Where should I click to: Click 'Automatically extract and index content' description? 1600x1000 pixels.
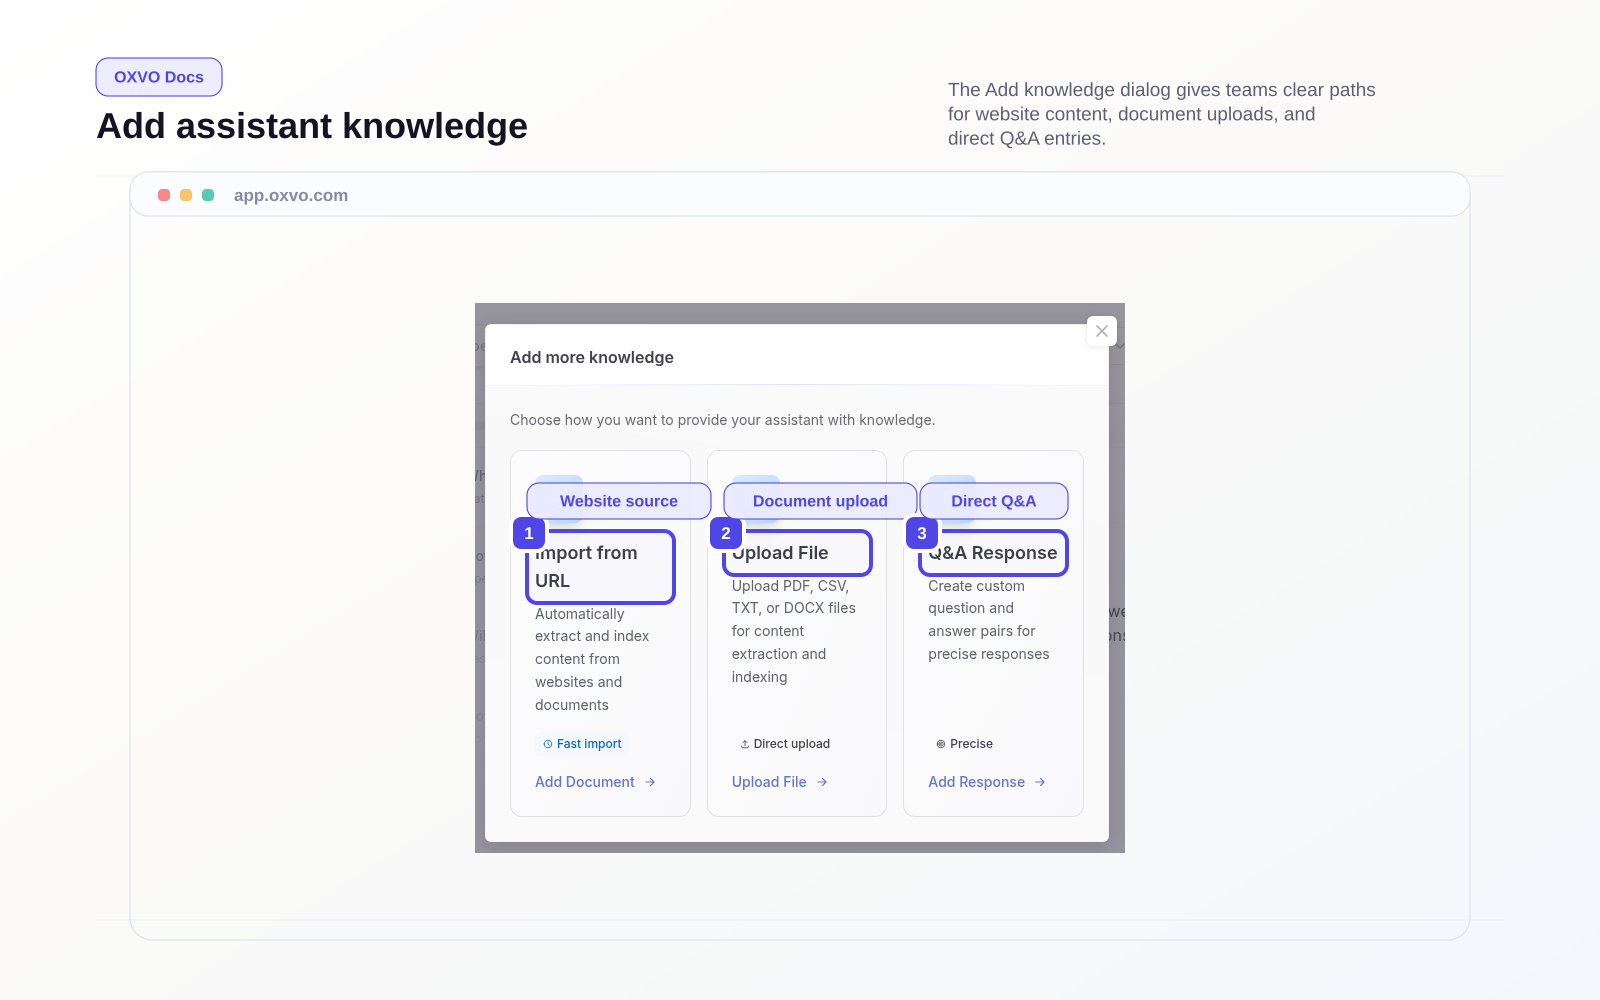[593, 659]
